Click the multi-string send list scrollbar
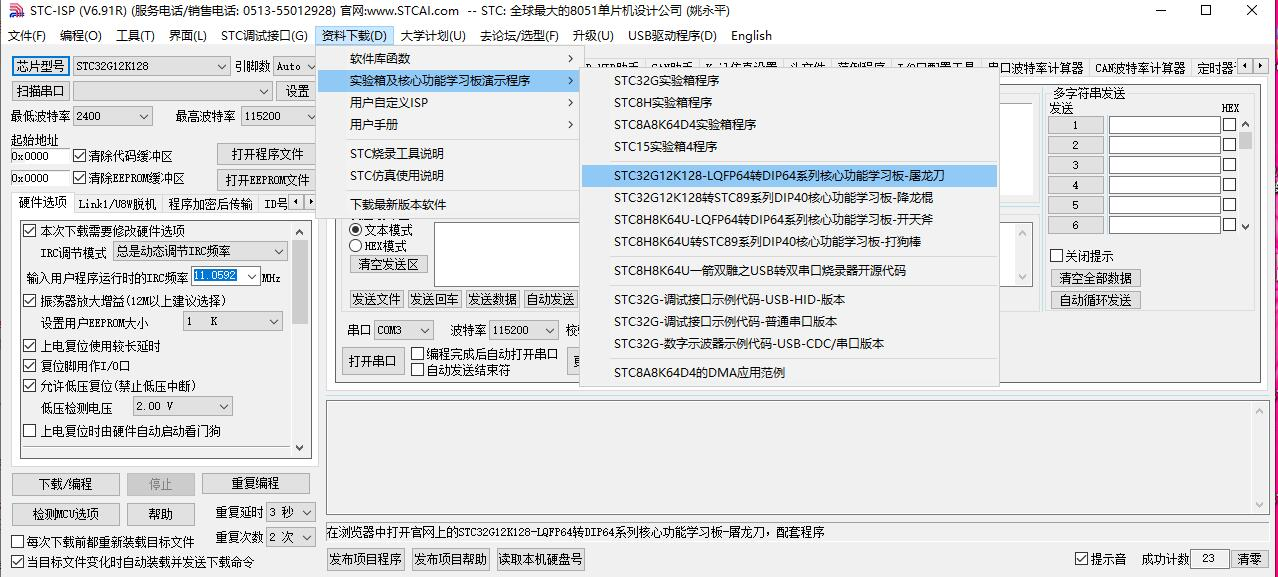Screen dimensions: 1278x577 click(x=1246, y=176)
